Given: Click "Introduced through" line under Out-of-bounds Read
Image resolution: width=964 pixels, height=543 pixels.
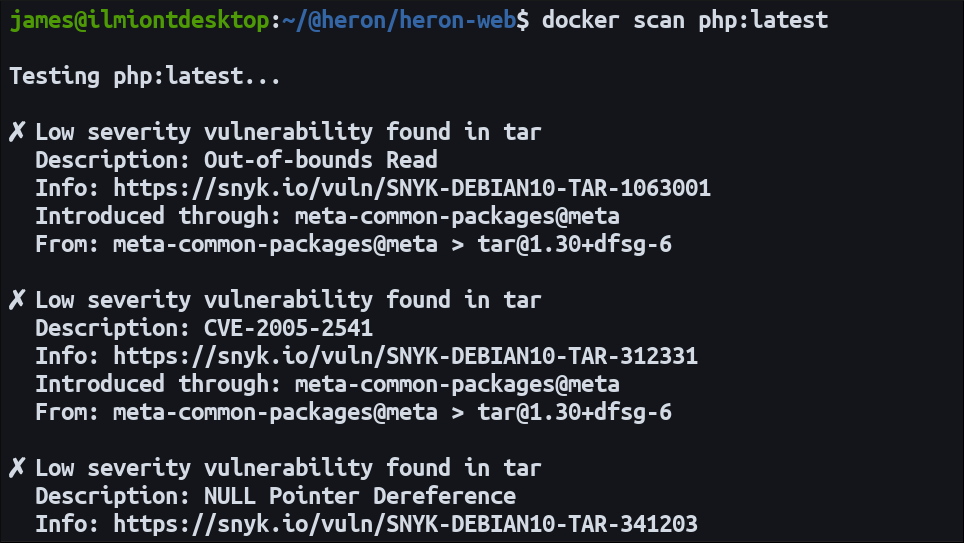Looking at the screenshot, I should tap(327, 215).
